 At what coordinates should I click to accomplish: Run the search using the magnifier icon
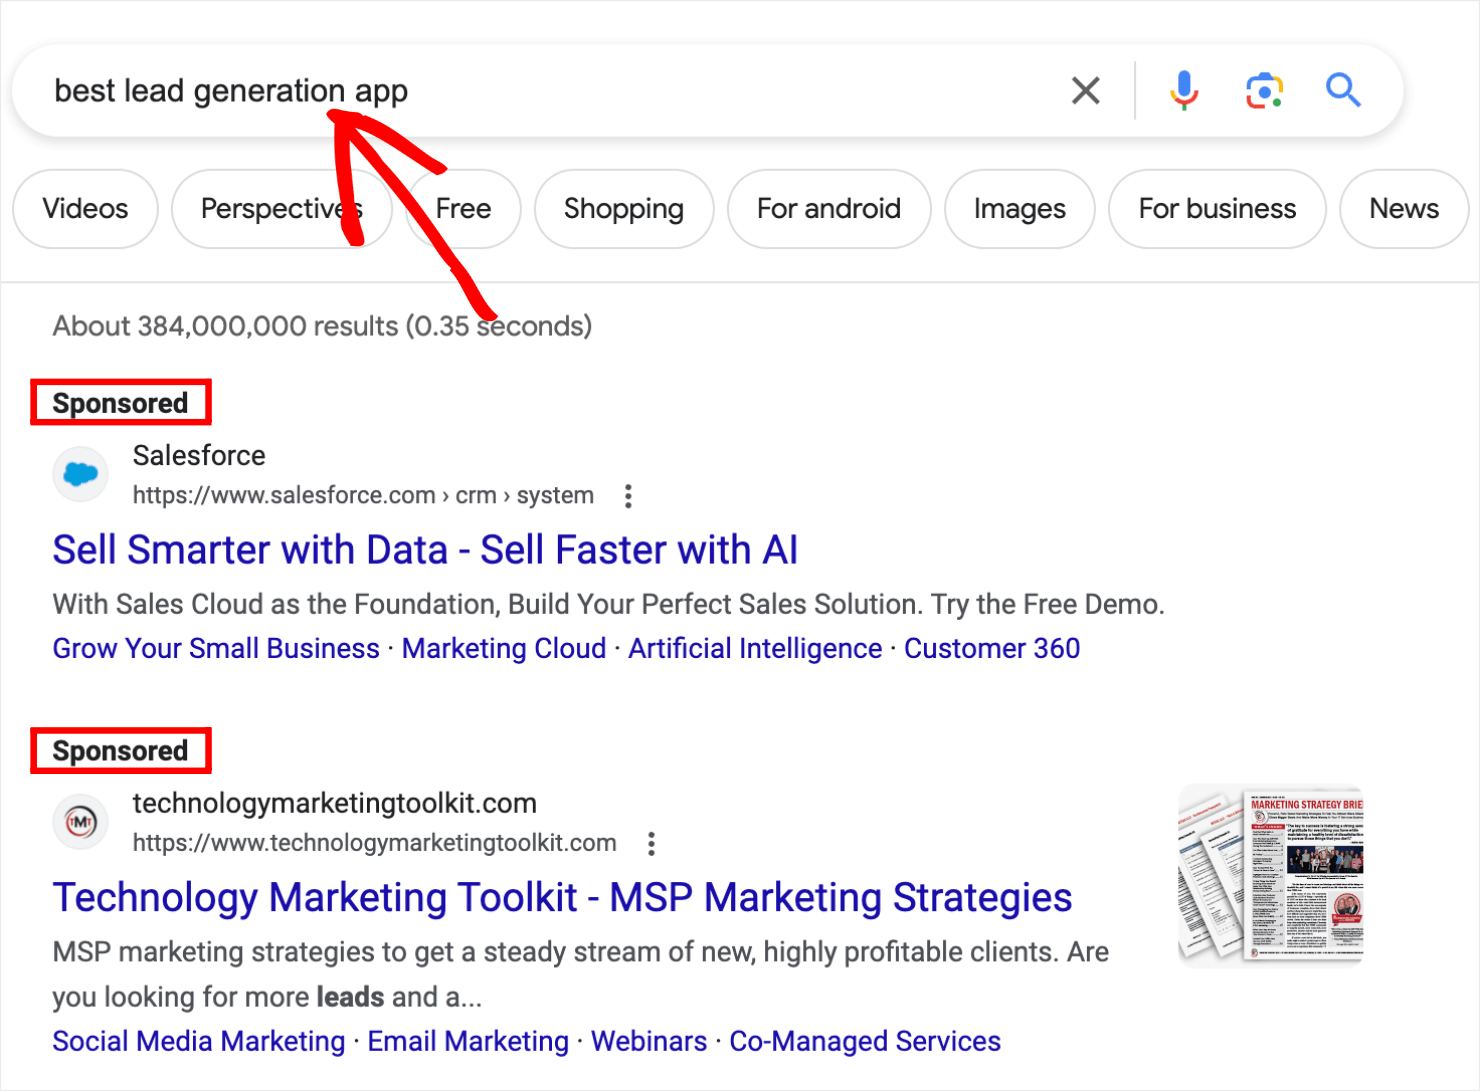1344,90
